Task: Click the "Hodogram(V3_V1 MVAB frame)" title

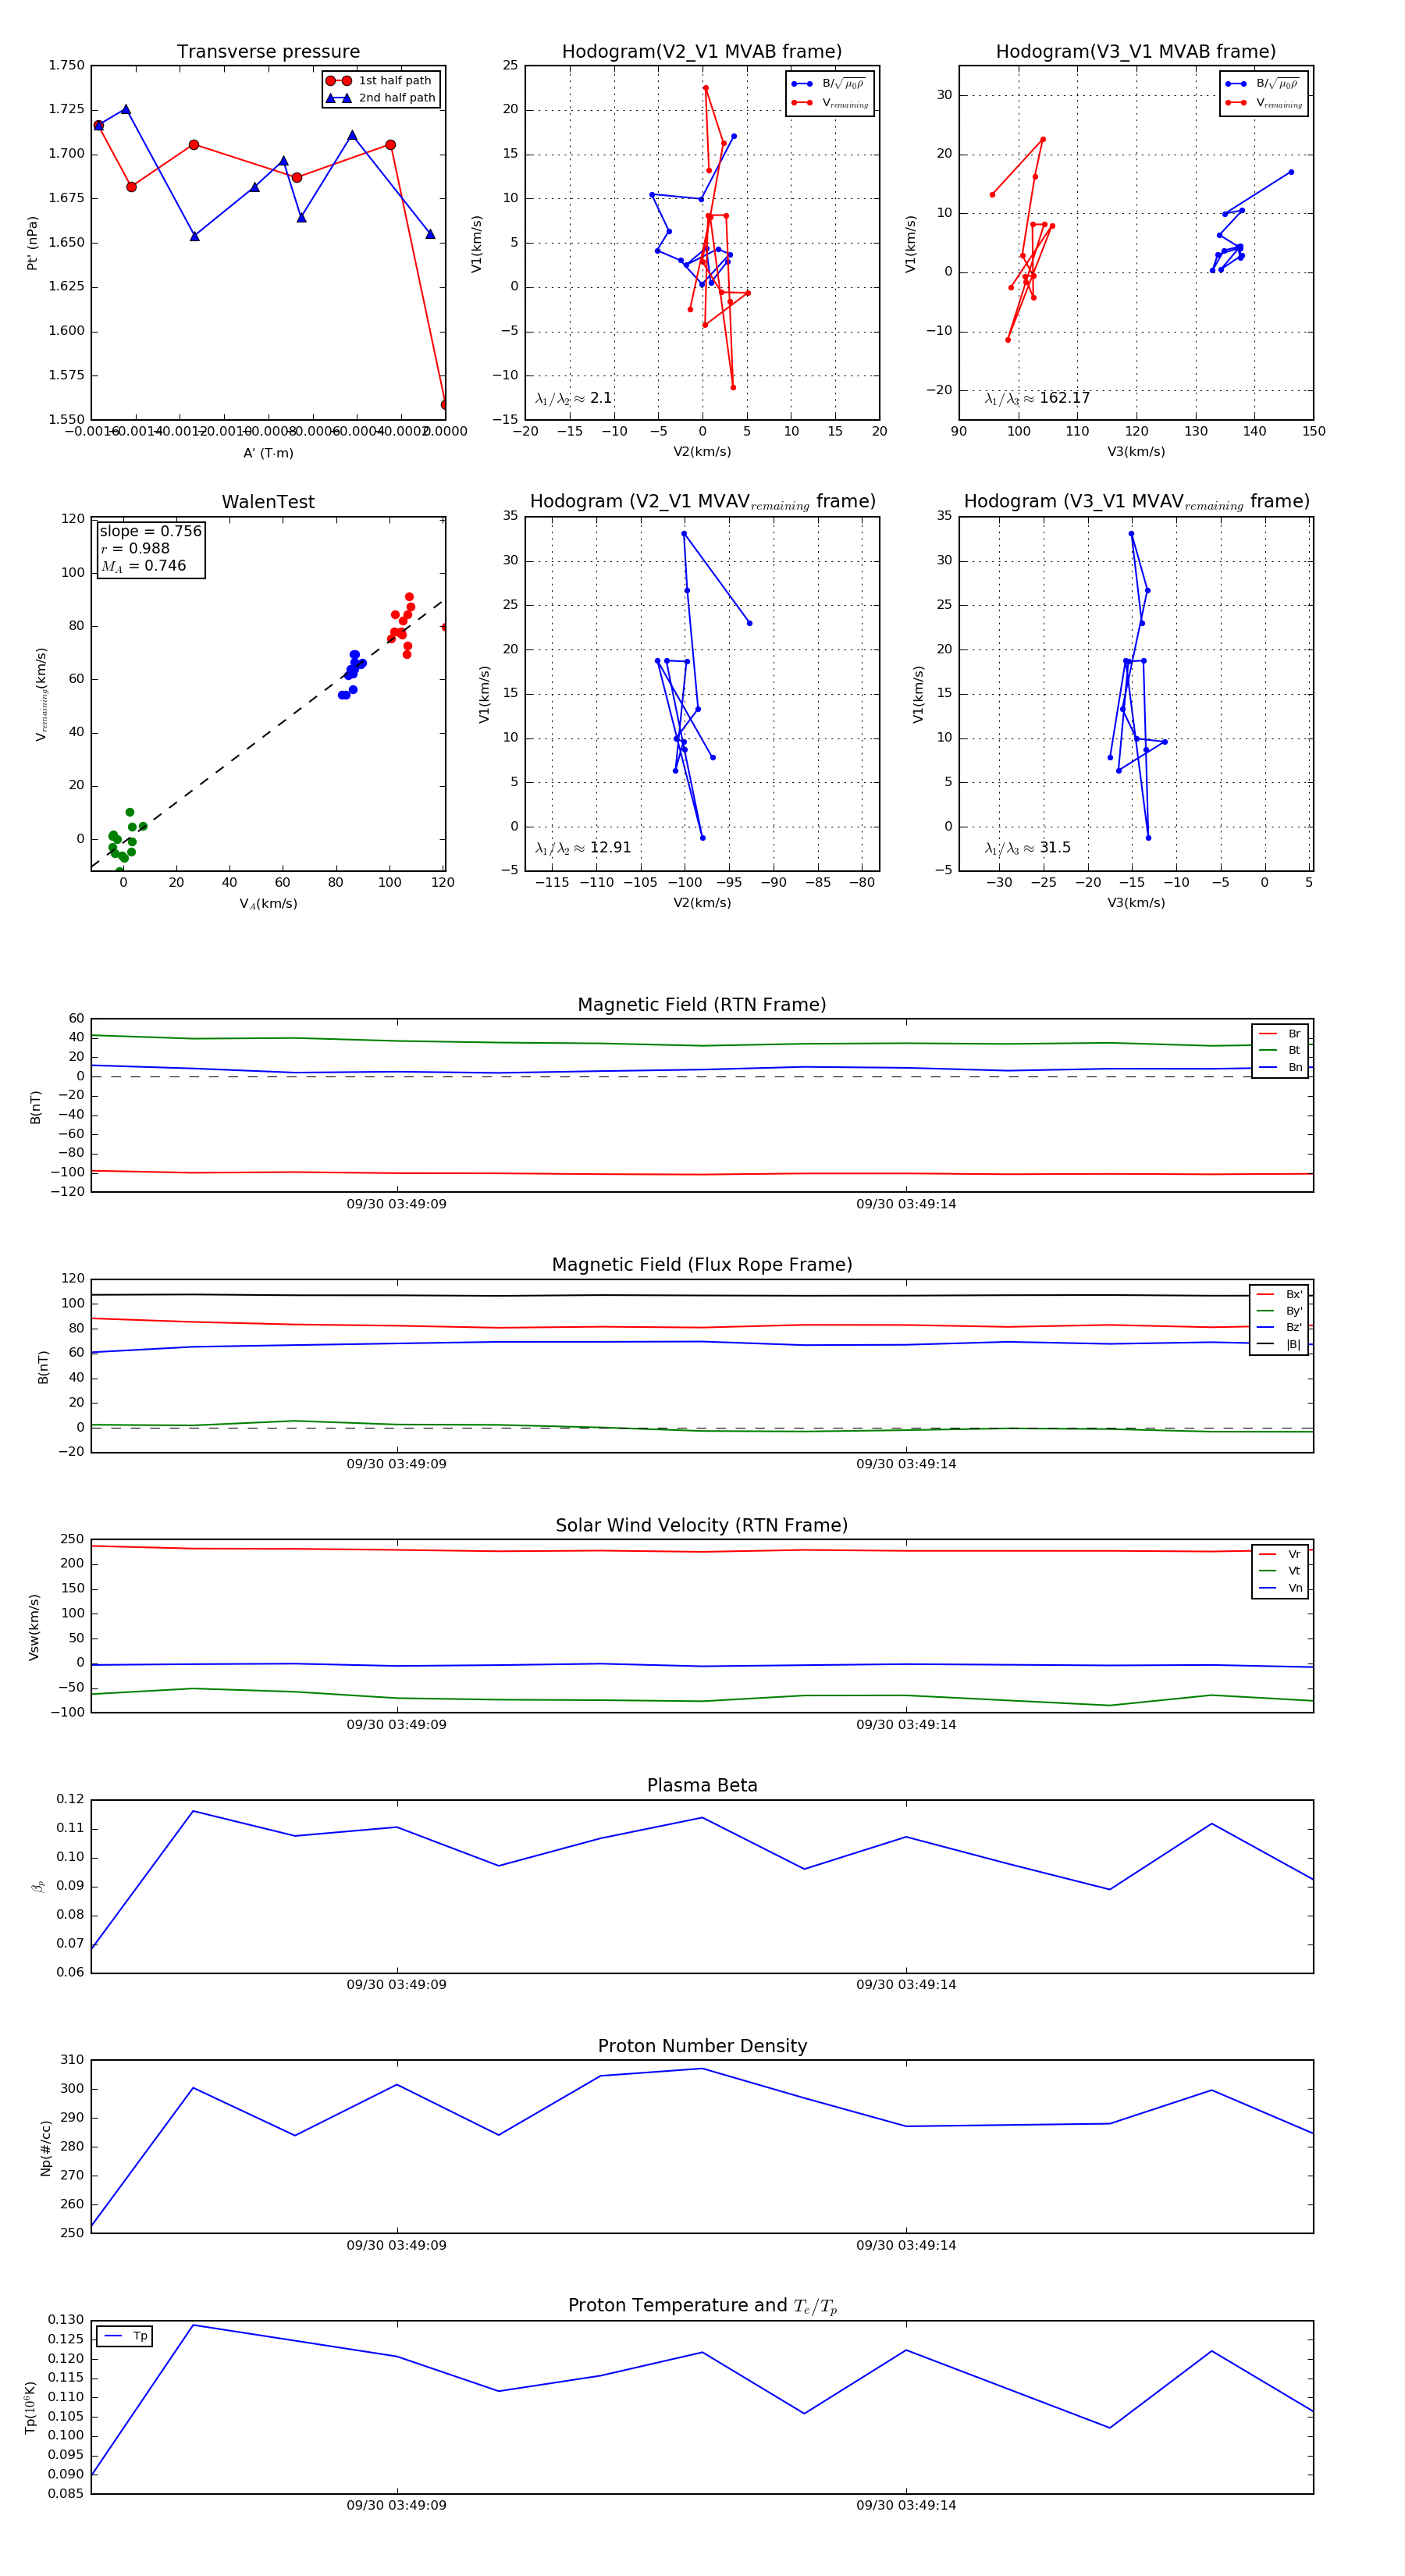Action: (x=1136, y=52)
